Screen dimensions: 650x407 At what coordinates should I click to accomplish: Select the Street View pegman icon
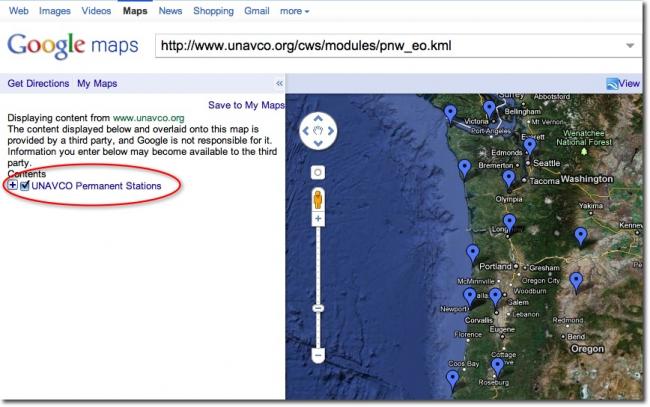317,197
